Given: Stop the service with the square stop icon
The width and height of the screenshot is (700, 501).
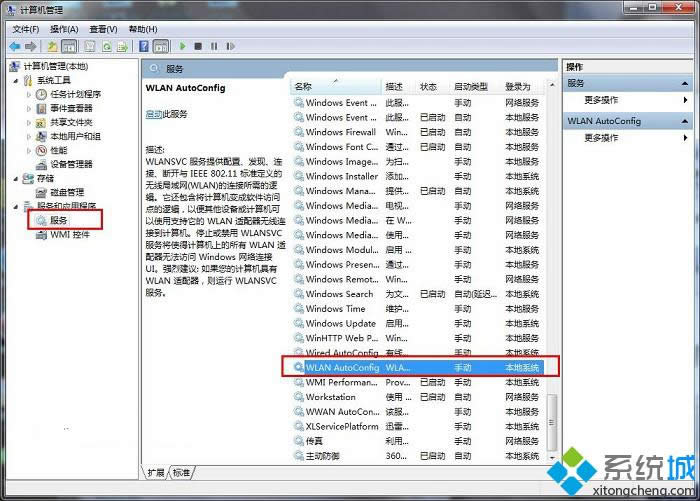Looking at the screenshot, I should pos(198,46).
